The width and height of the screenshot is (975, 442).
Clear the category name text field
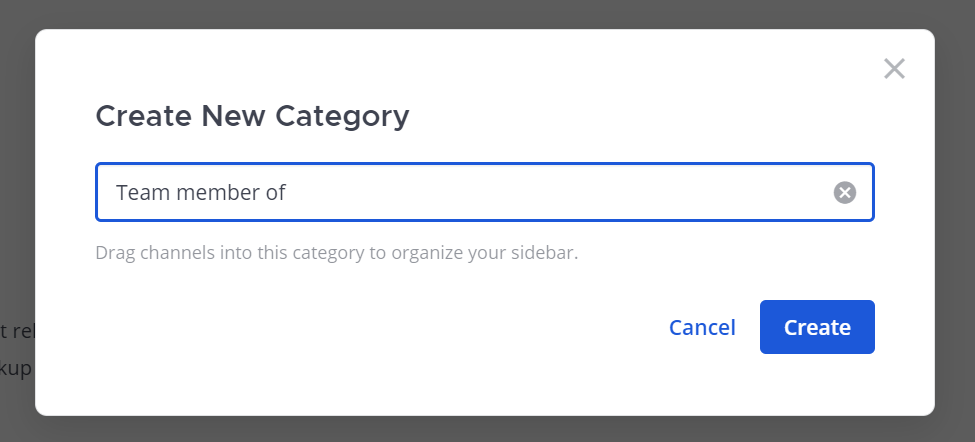tap(845, 192)
